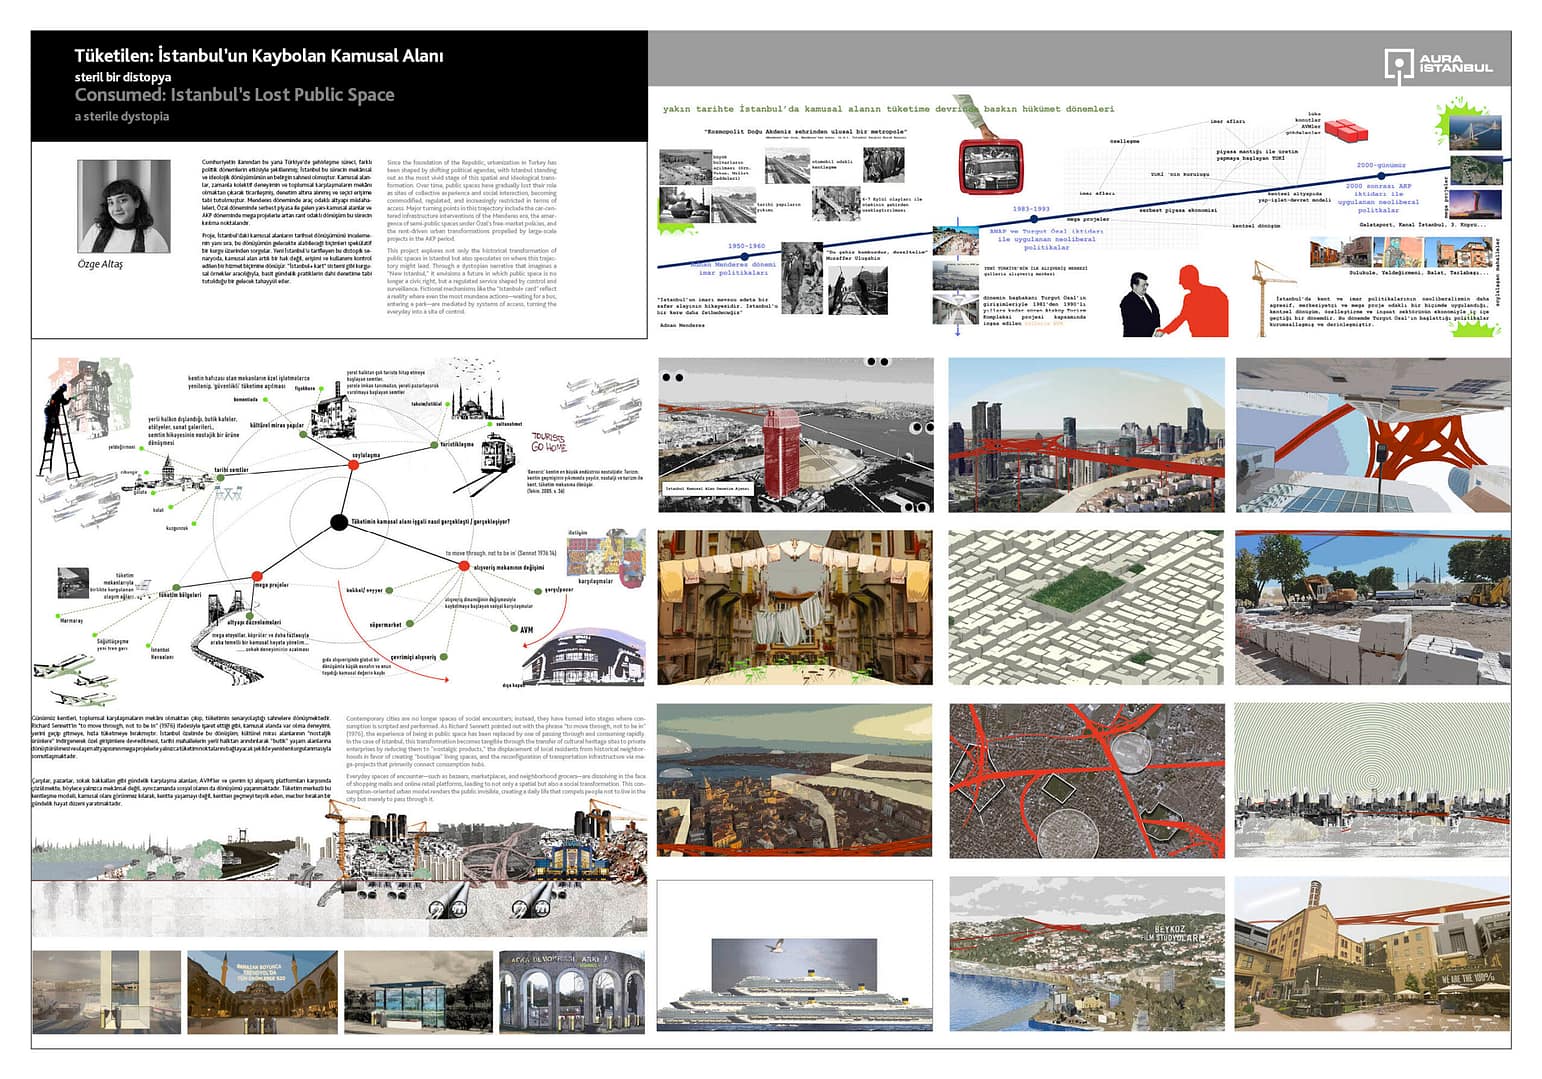Click the red retro television illustration

[x=989, y=166]
